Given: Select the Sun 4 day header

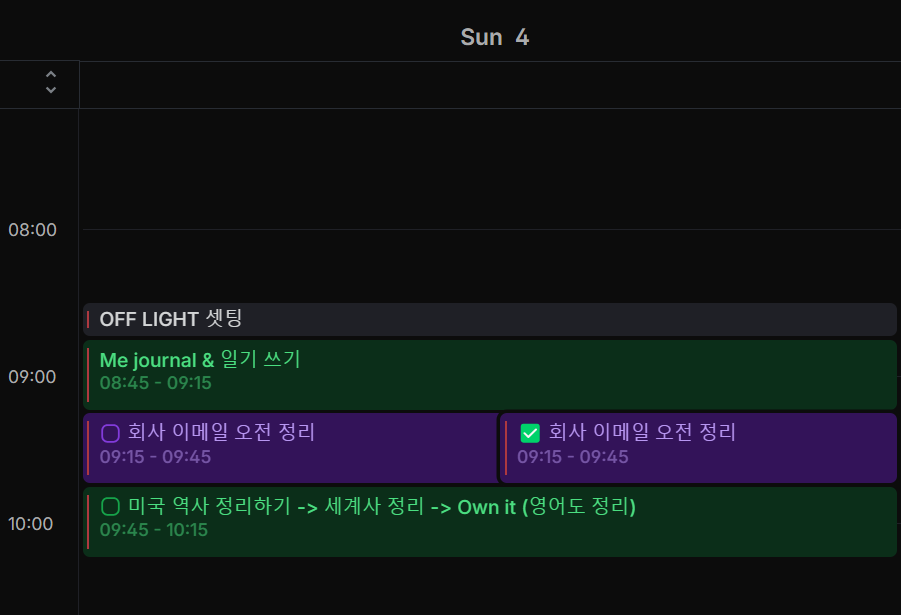Looking at the screenshot, I should [x=494, y=37].
